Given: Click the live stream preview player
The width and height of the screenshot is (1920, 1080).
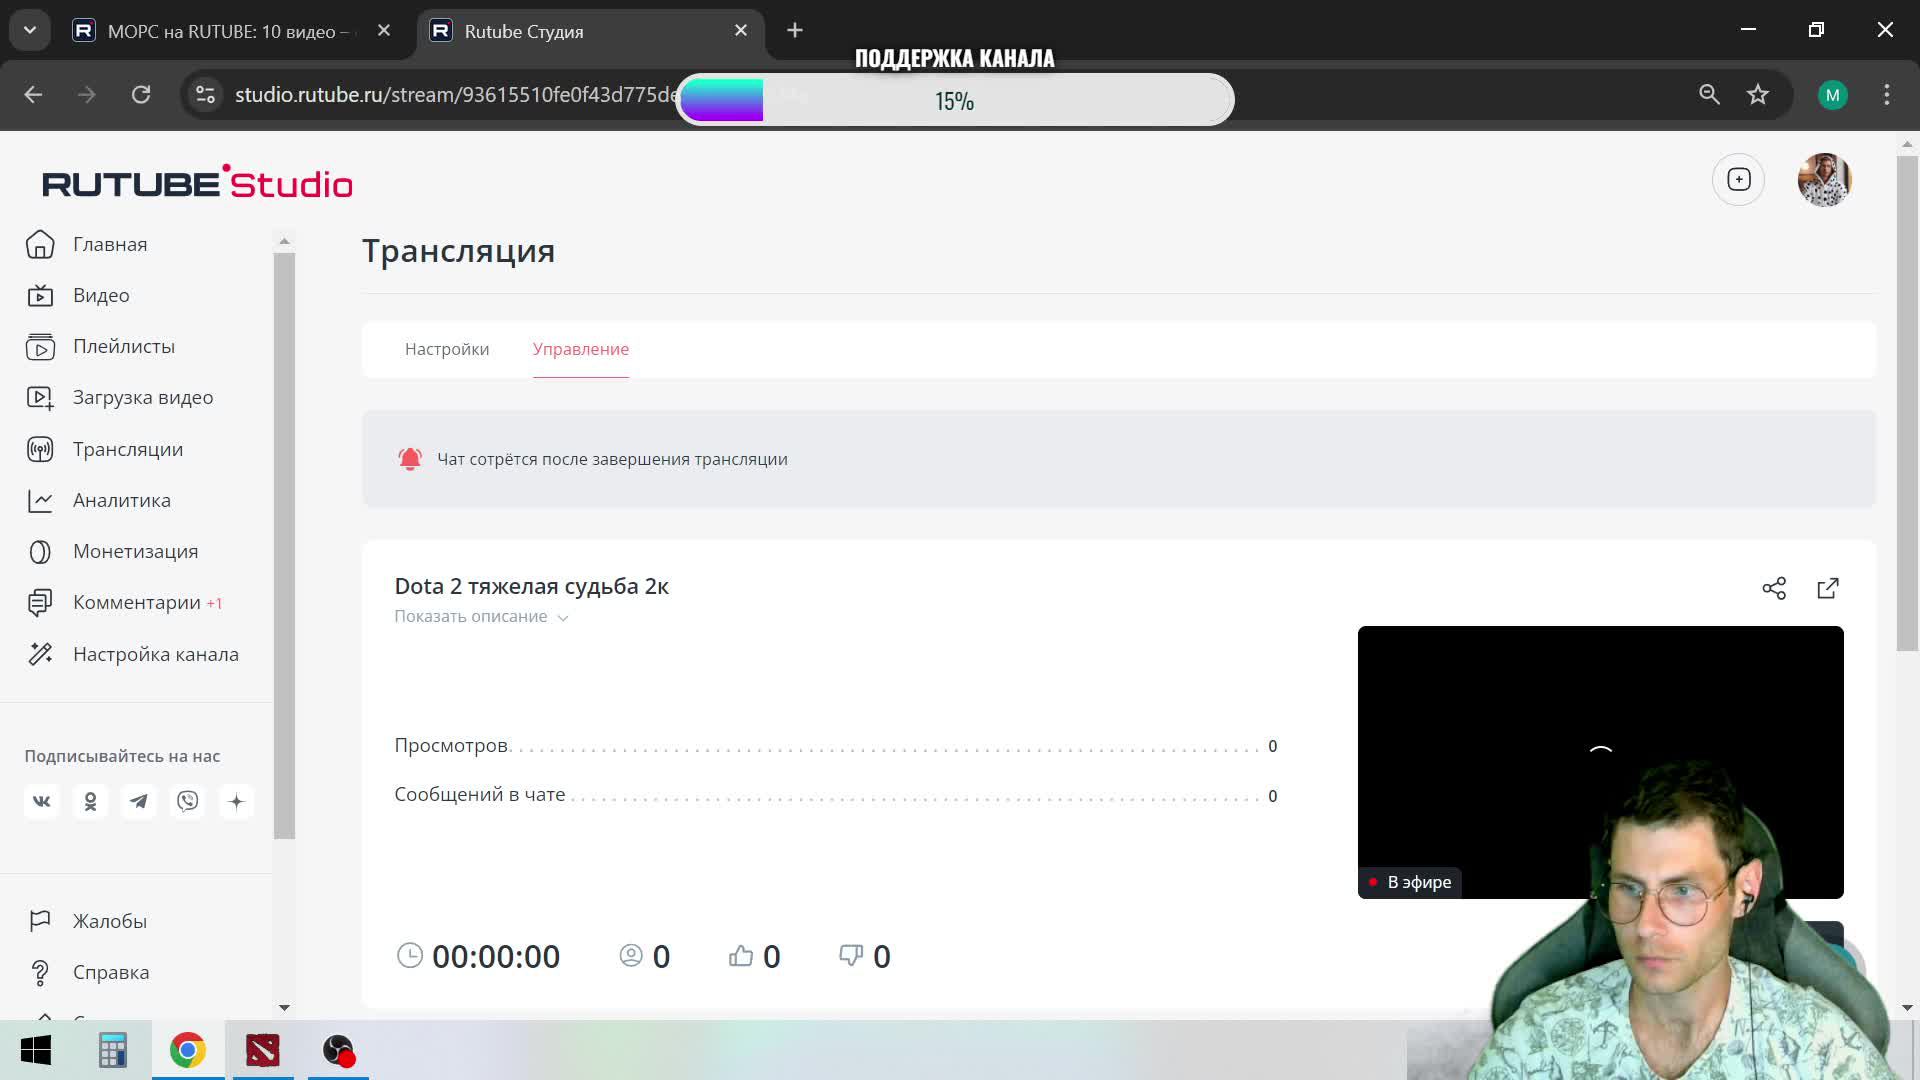Looking at the screenshot, I should 1600,762.
